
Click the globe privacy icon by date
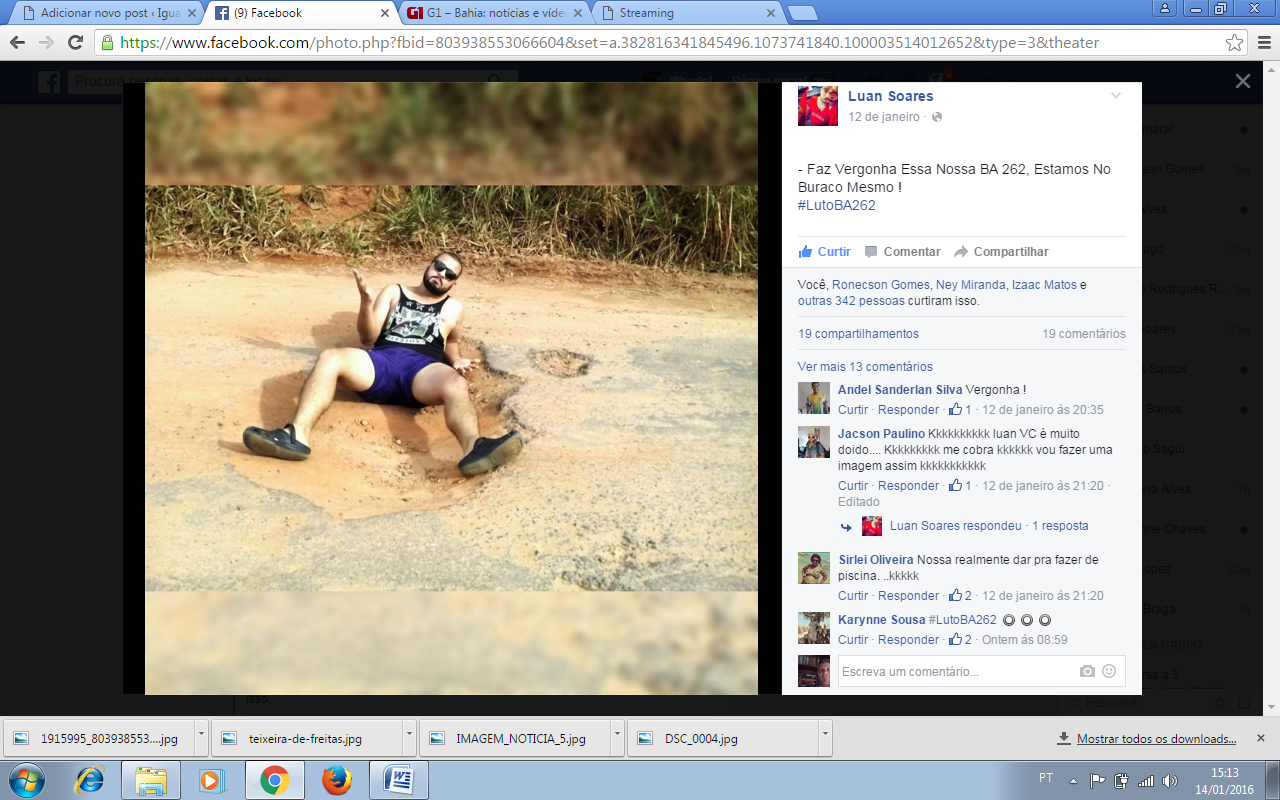point(937,117)
